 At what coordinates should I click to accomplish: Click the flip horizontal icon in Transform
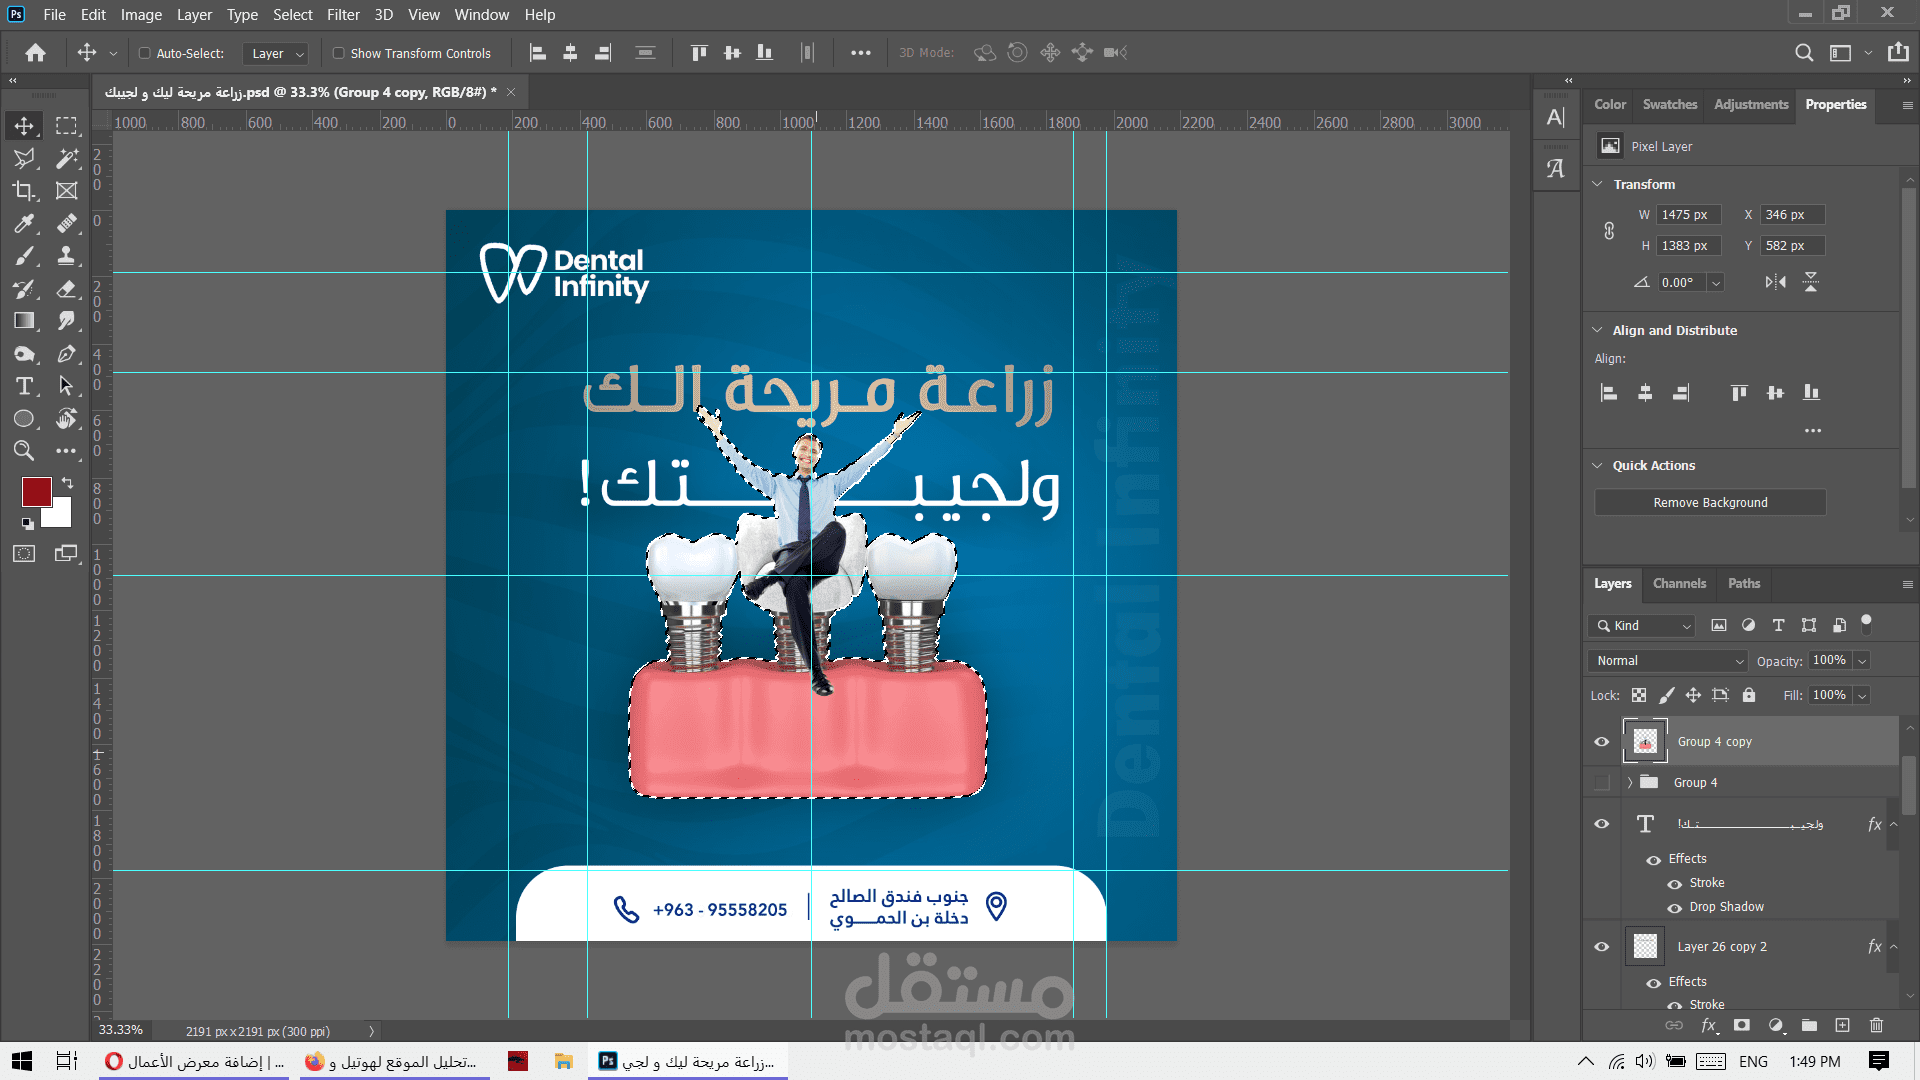1775,282
